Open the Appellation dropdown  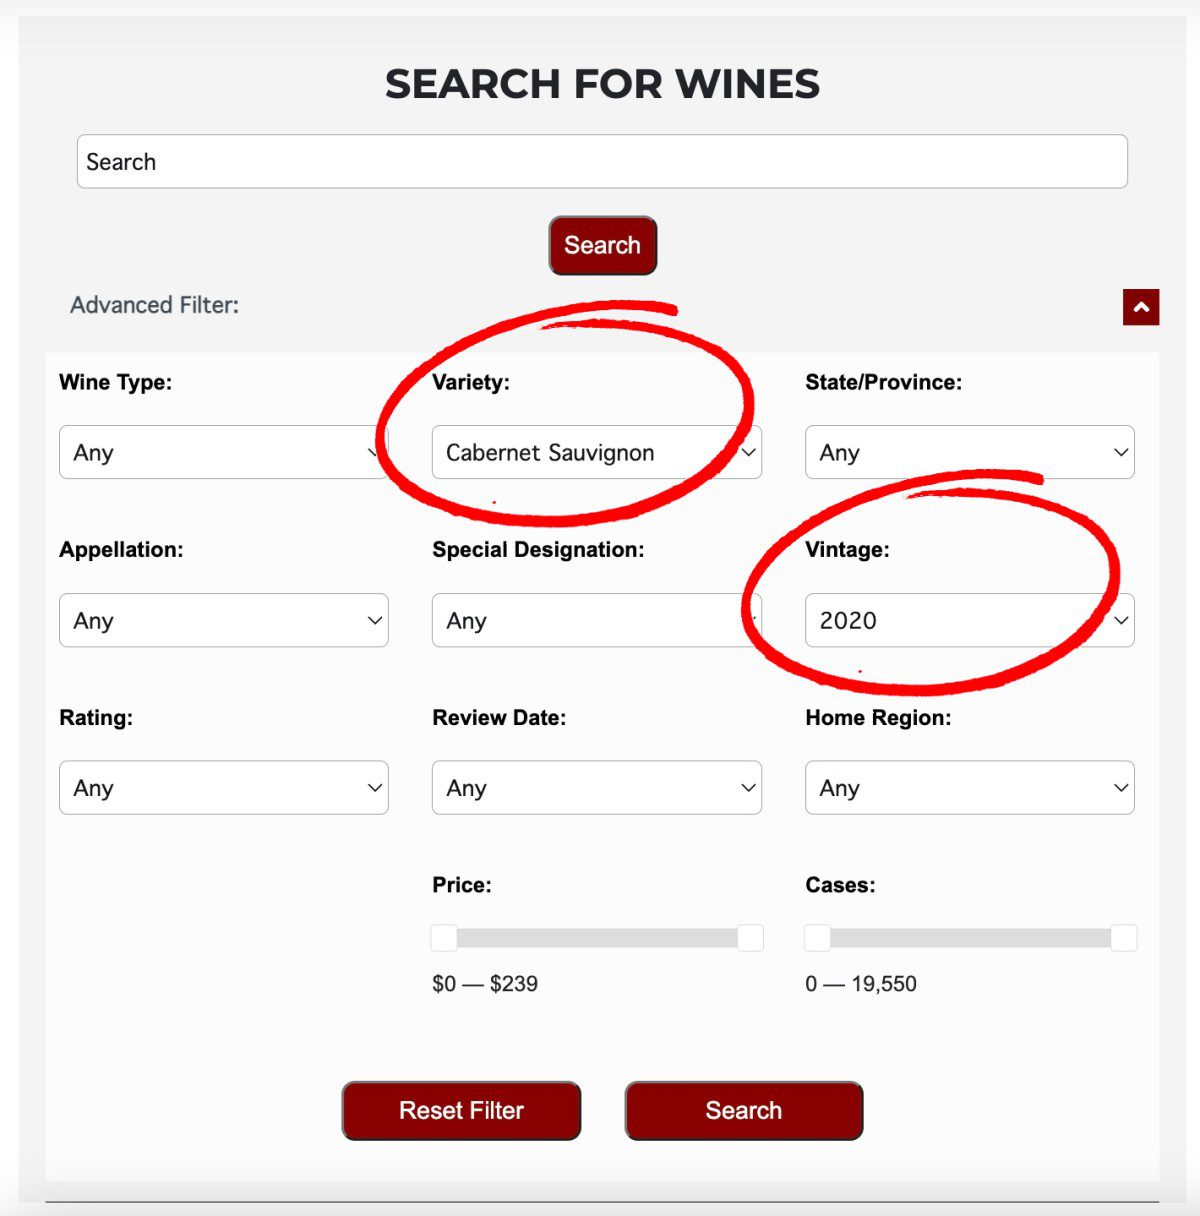[223, 620]
